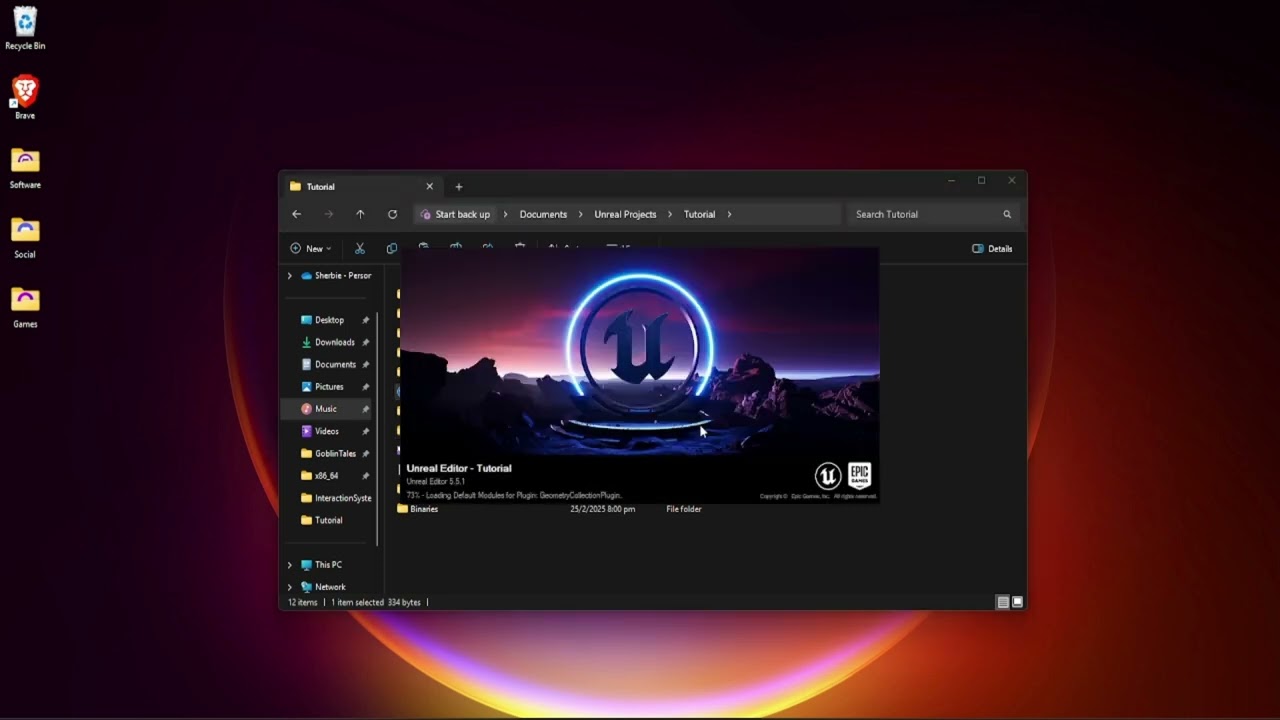Viewport: 1280px width, 720px height.
Task: Select the Tutorial window tab
Action: coord(361,187)
